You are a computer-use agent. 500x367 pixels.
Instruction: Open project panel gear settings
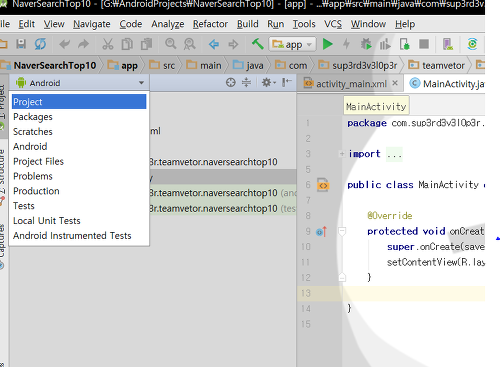point(268,82)
